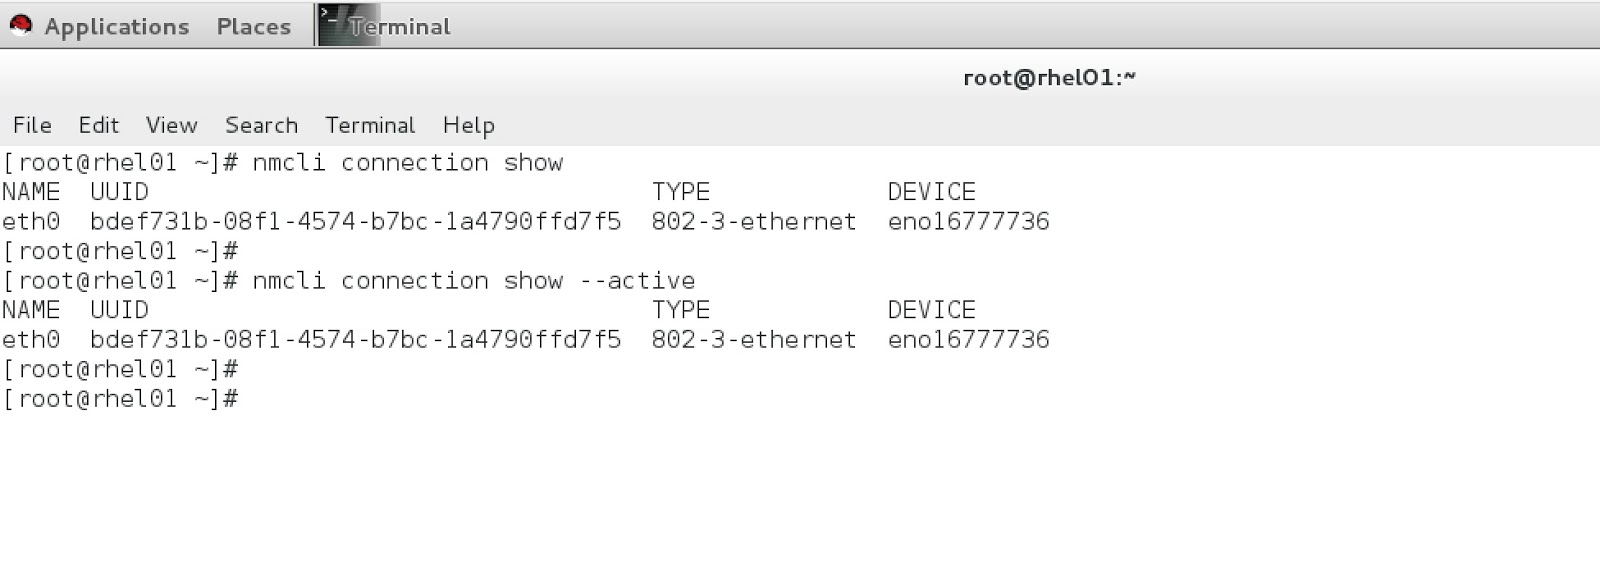Select the Terminal taskbar button
Viewport: 1600px width, 566px height.
click(398, 27)
